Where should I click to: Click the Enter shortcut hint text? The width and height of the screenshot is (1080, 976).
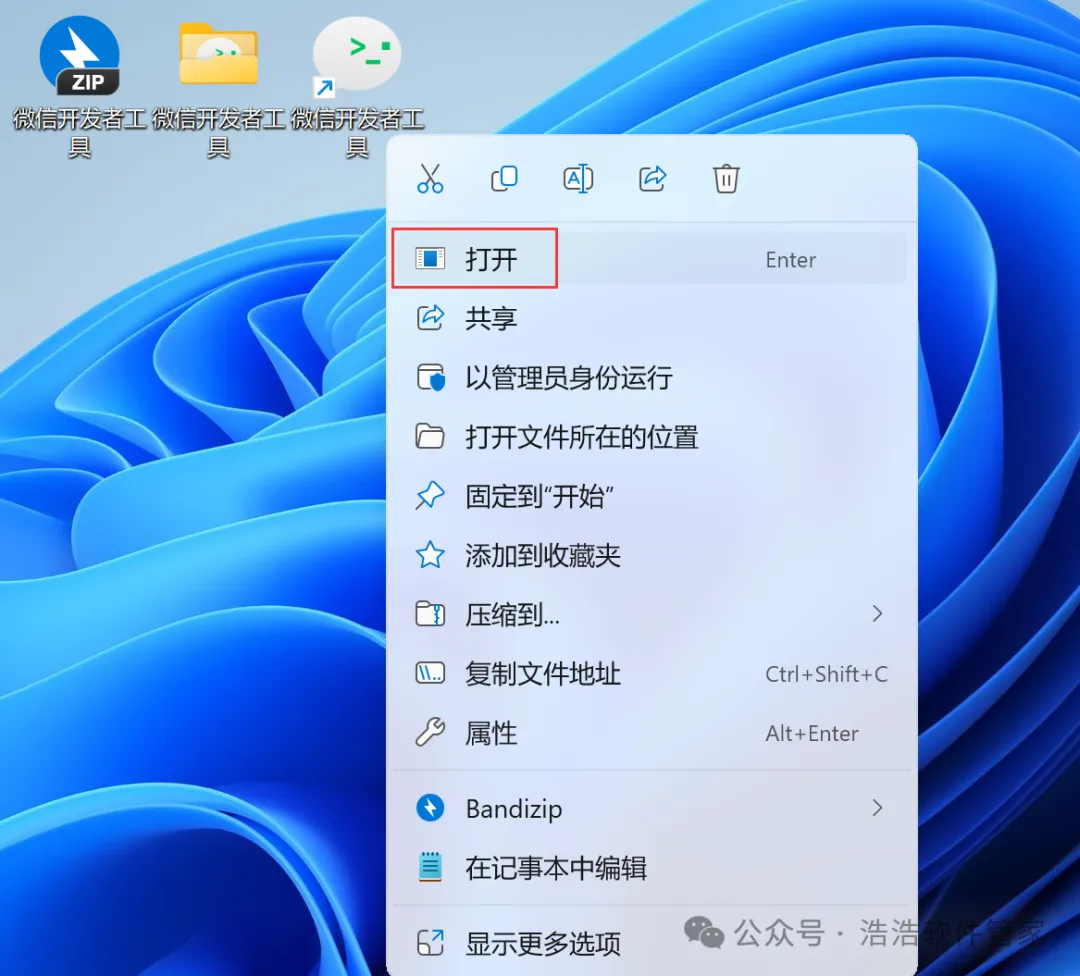pyautogui.click(x=791, y=260)
